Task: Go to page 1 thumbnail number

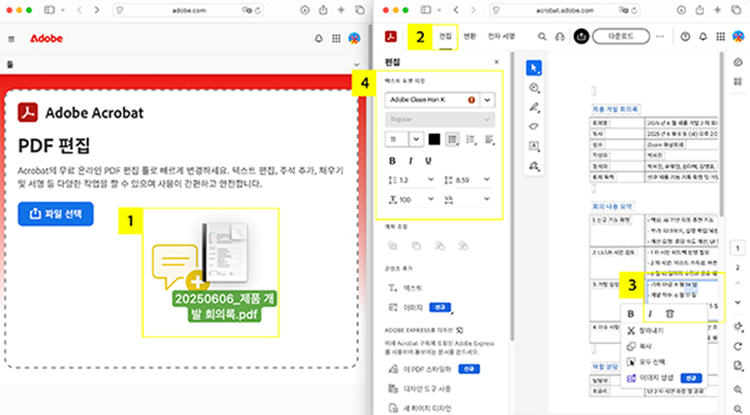Action: point(738,248)
